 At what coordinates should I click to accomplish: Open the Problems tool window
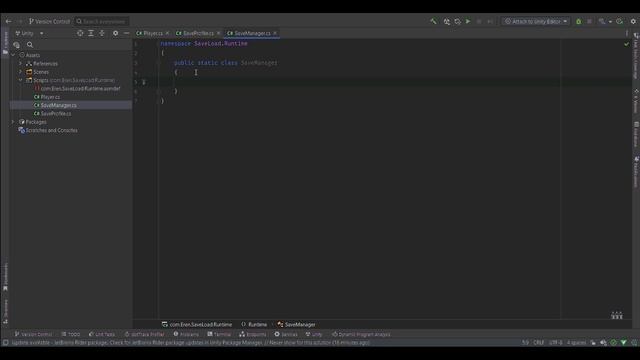[x=186, y=334]
